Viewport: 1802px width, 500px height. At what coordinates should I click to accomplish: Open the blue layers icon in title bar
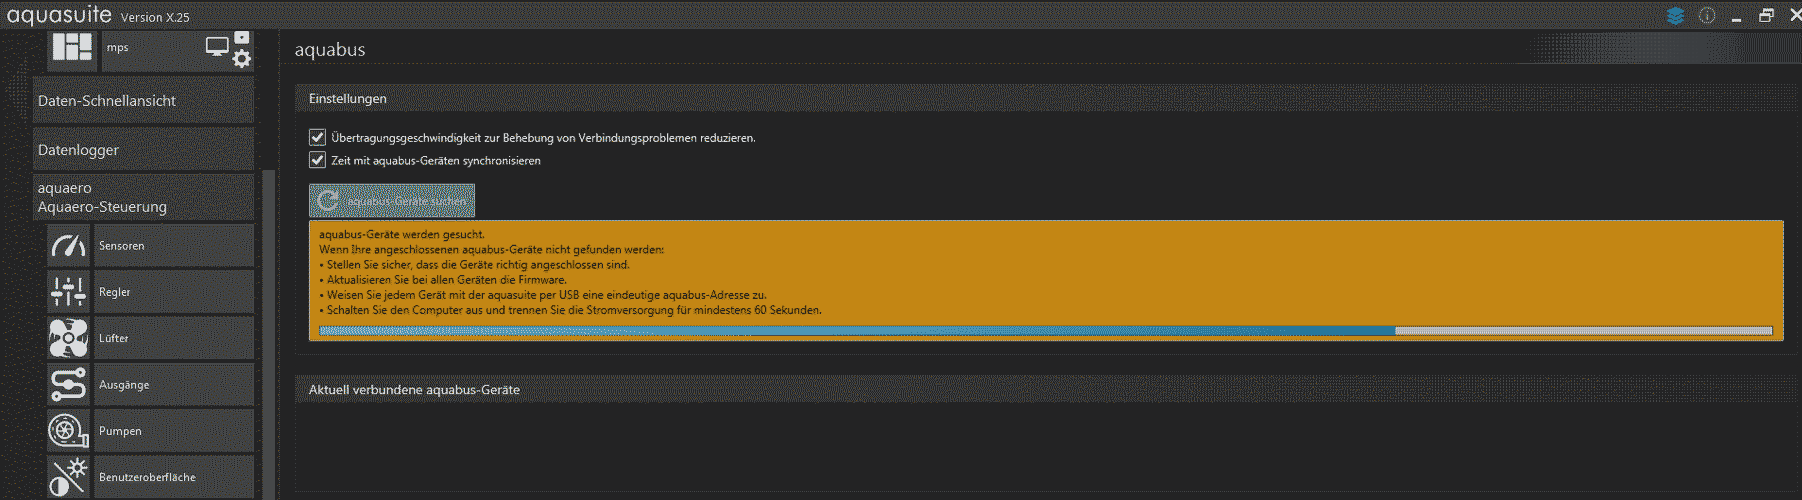[1676, 15]
